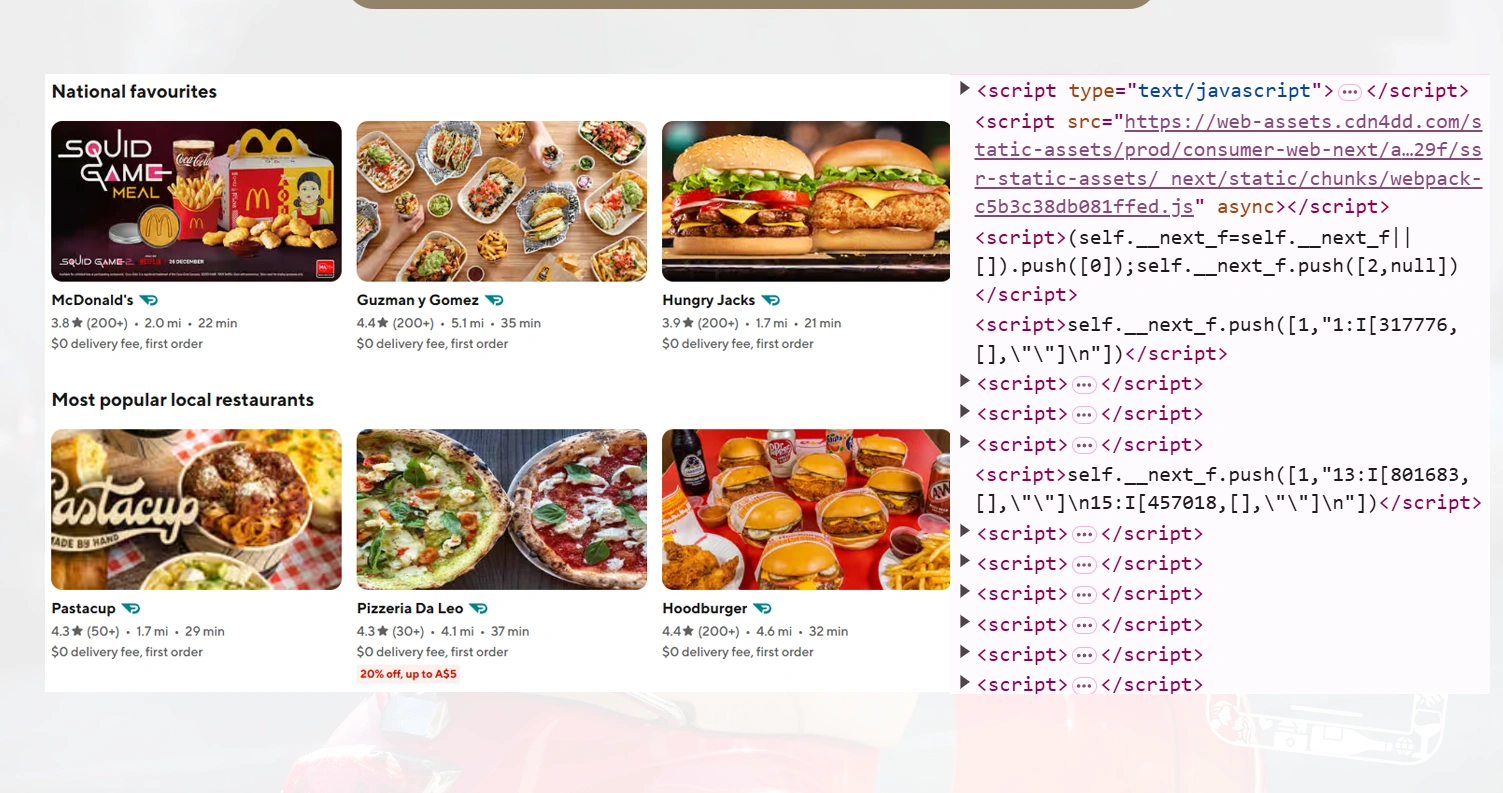Click the Squid Game Meal promotional image
The height and width of the screenshot is (793, 1503).
(x=196, y=200)
